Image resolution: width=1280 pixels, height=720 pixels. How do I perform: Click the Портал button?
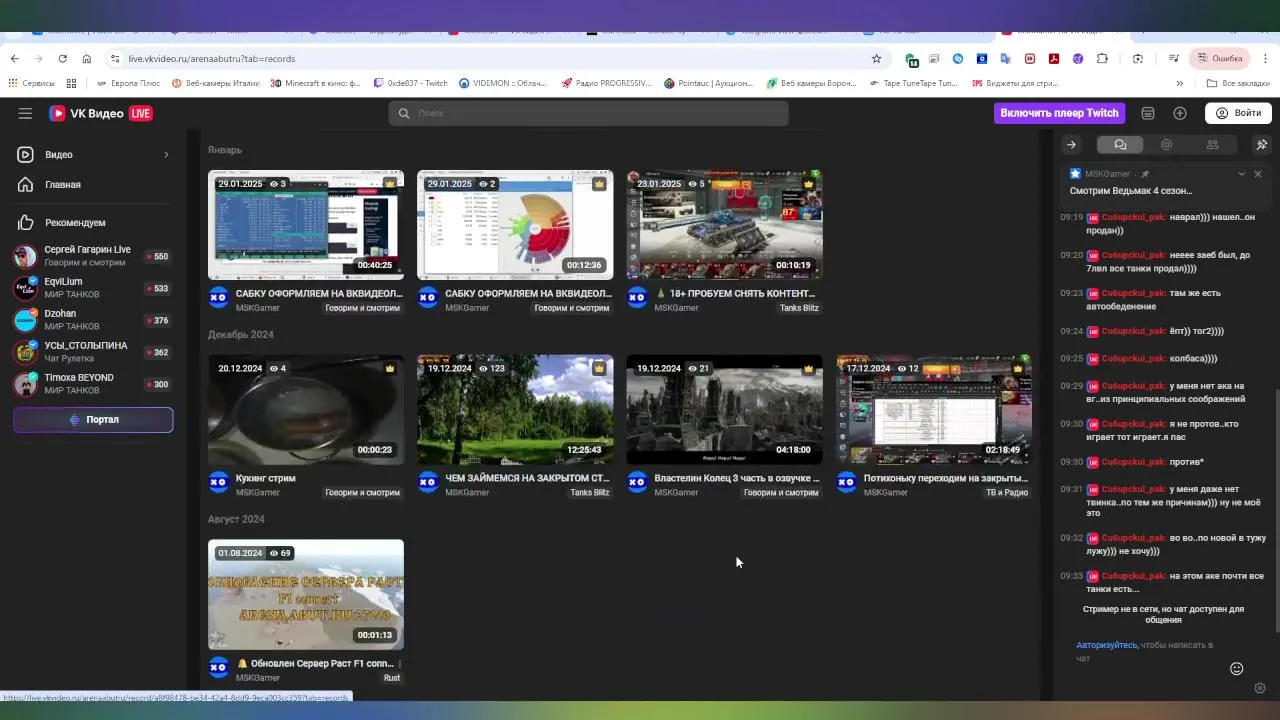point(93,420)
